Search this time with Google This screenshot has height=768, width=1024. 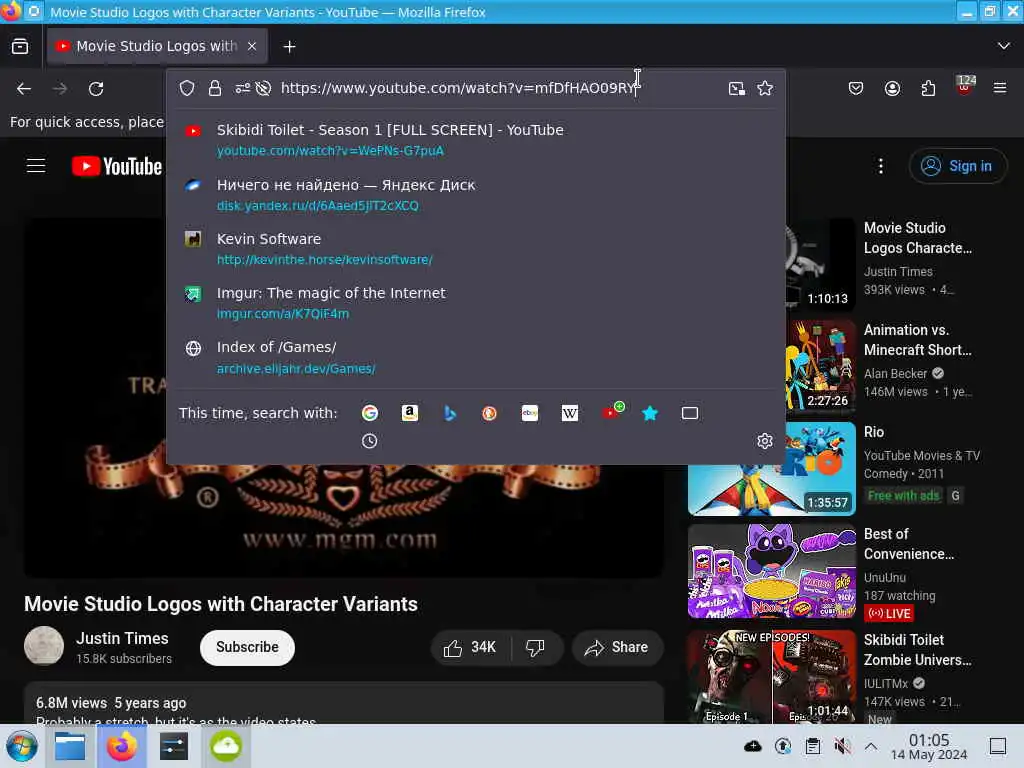(370, 413)
